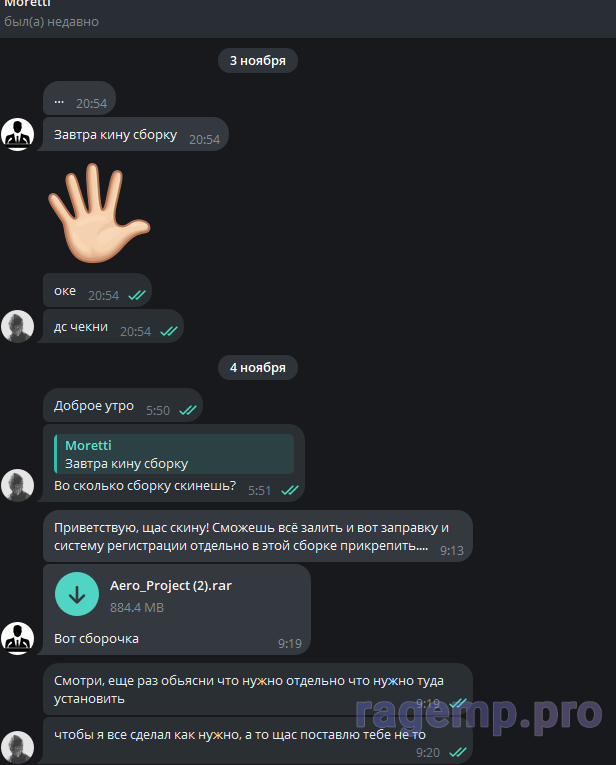Screen dimensions: 616x765
Task: Open Moretti profile from chat header
Action: 28,3
